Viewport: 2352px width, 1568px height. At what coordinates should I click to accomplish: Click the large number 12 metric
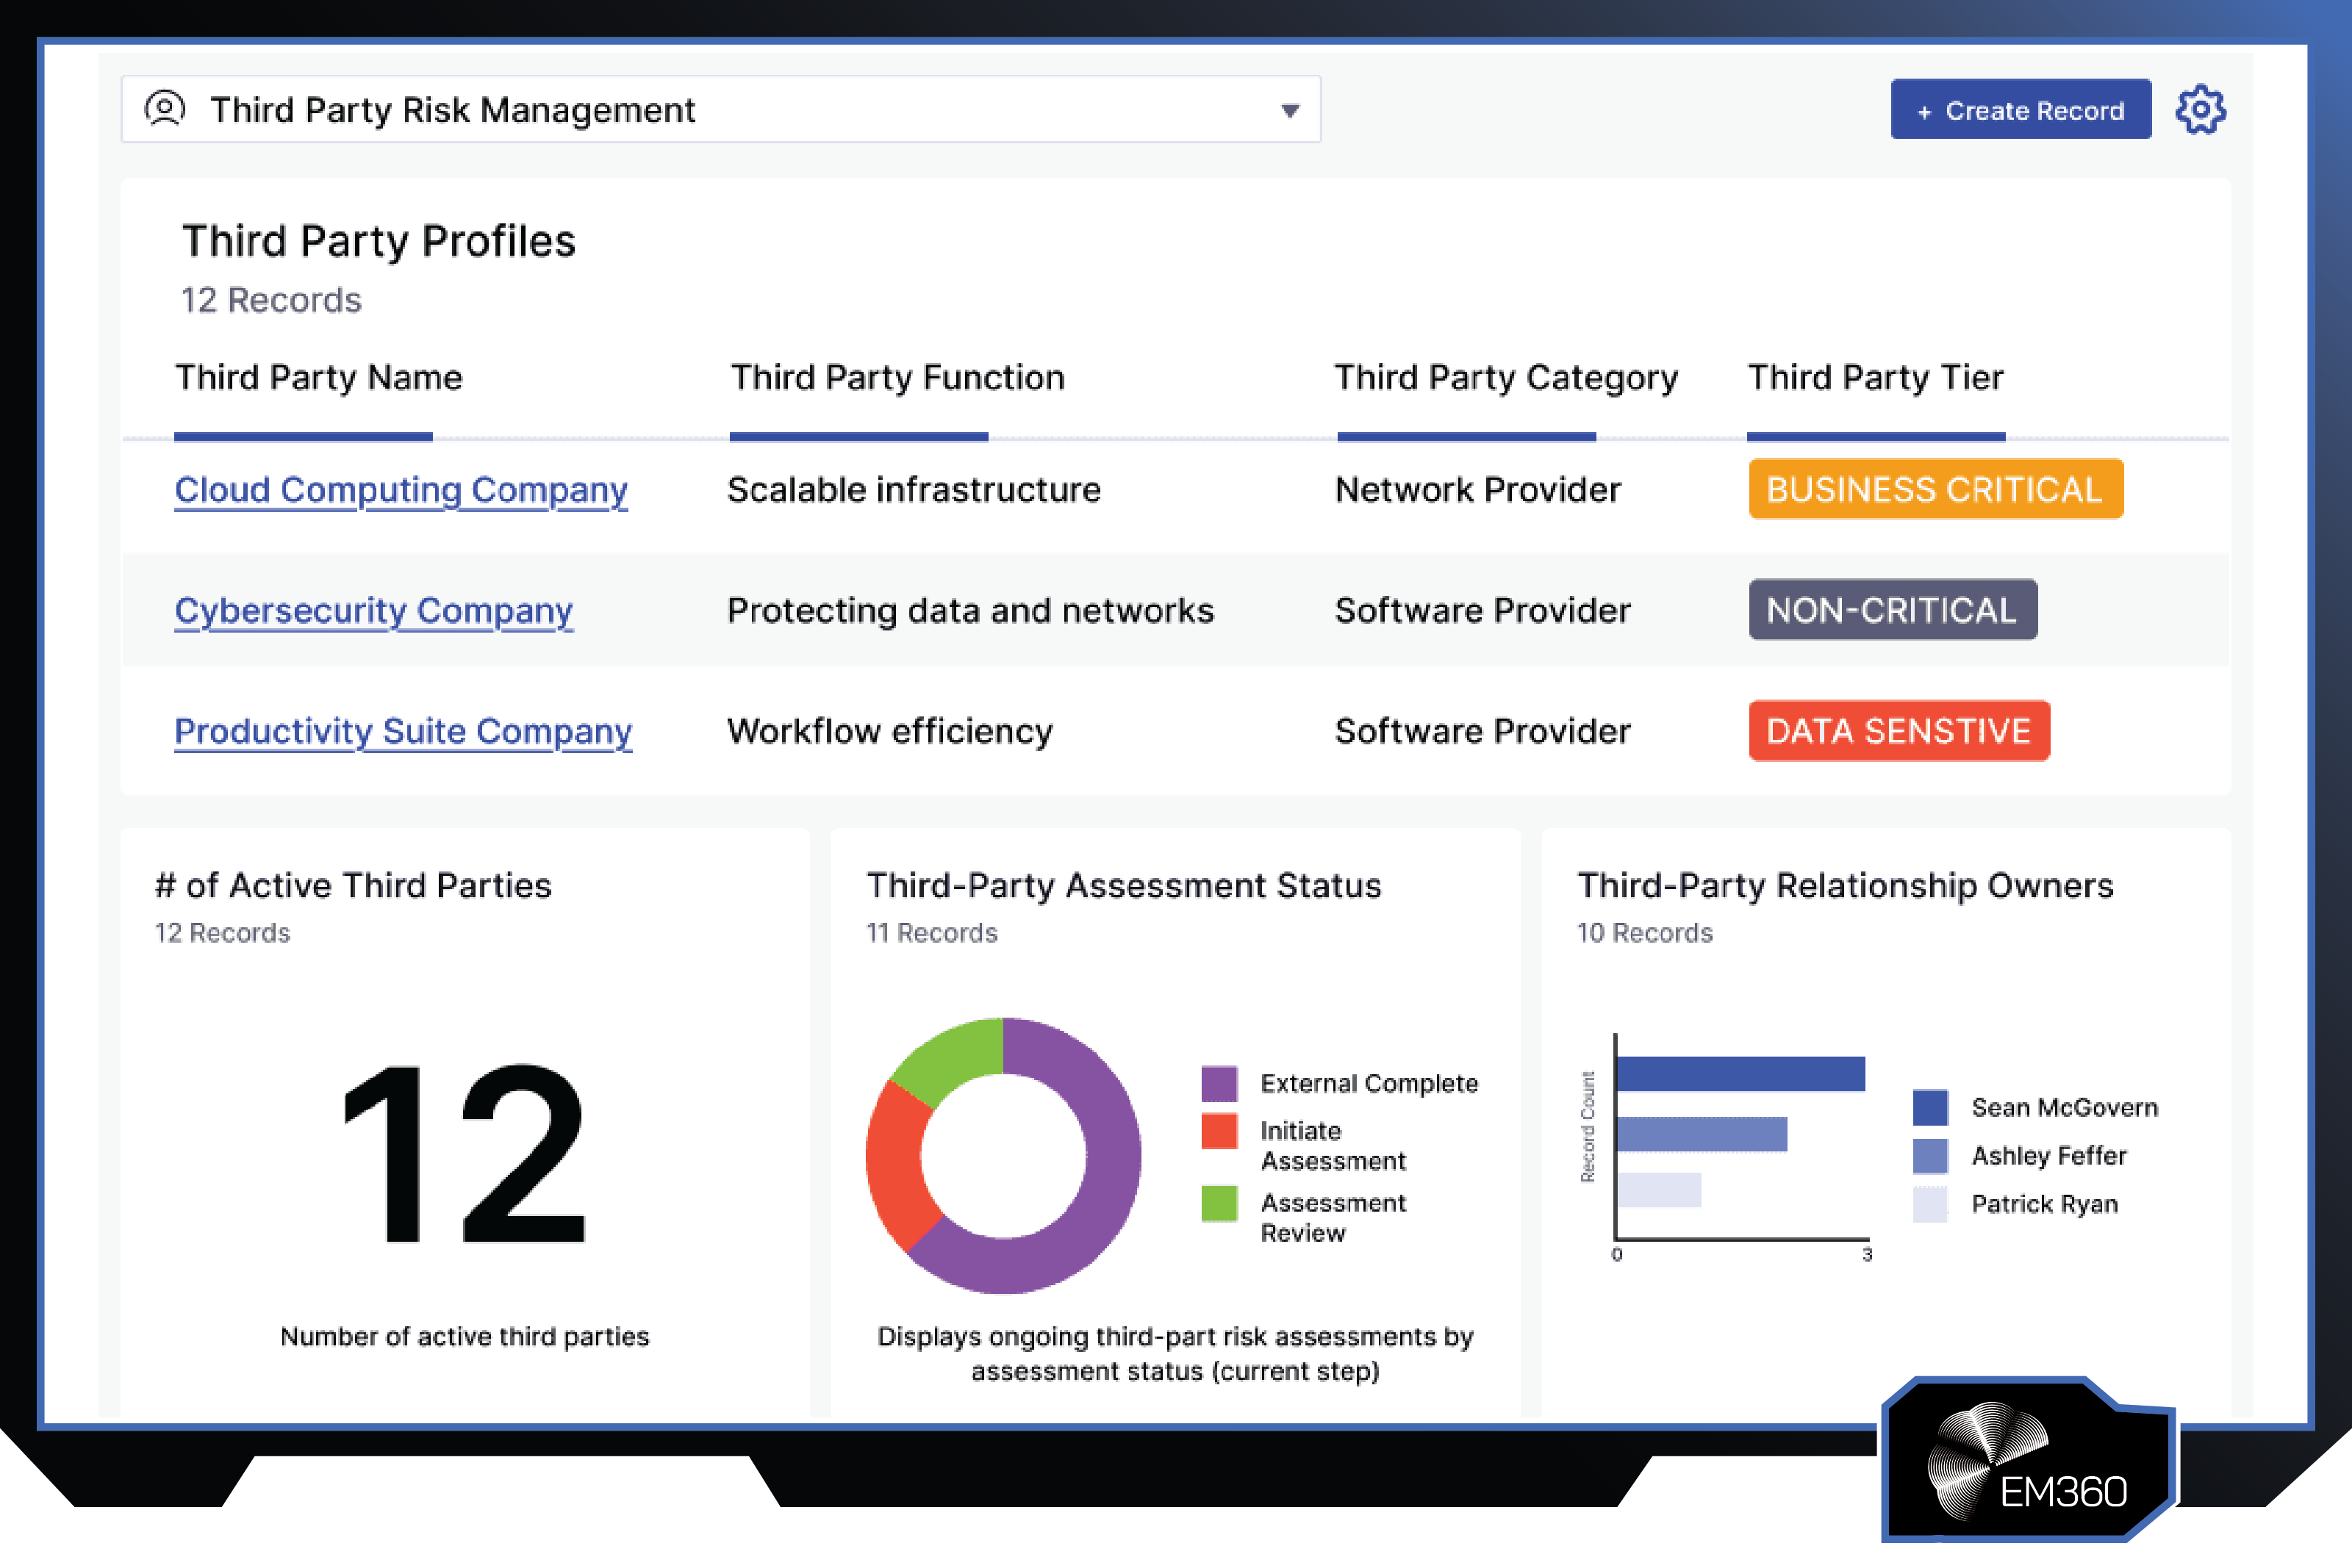pos(464,1154)
